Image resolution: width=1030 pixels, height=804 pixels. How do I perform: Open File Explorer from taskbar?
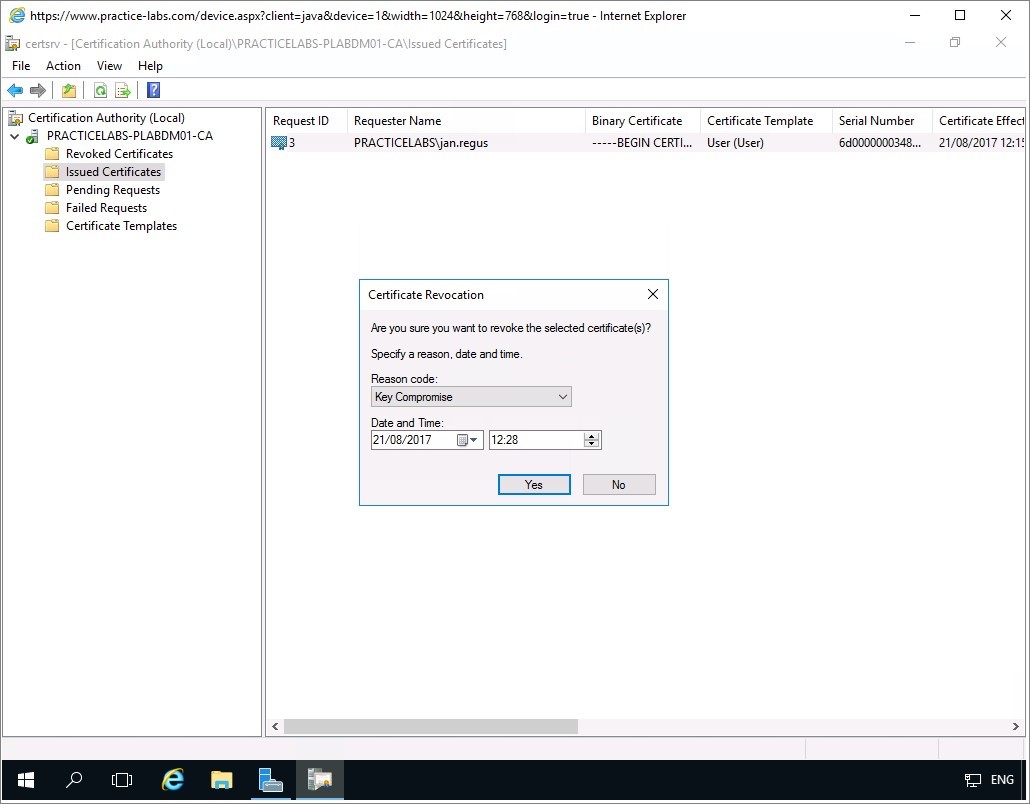pos(221,780)
